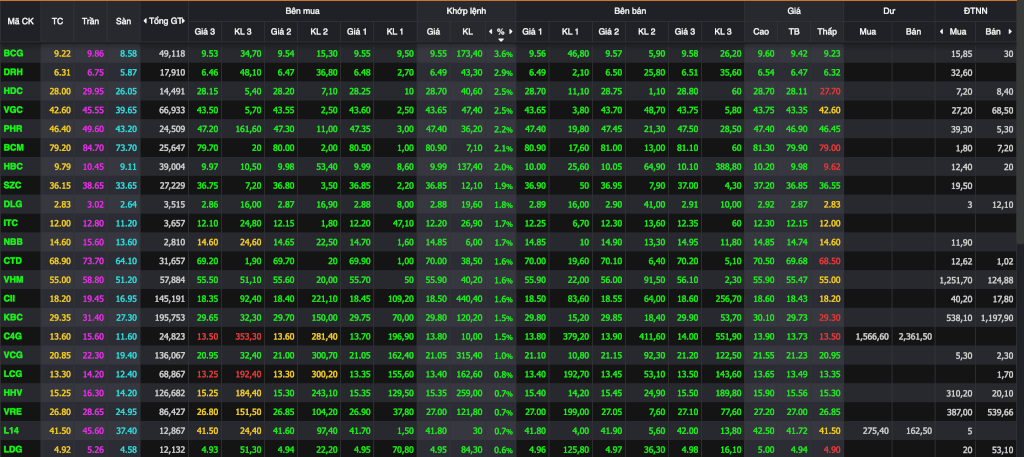1024x457 pixels.
Task: Click the Khớp lệnh group header
Action: pyautogui.click(x=466, y=11)
